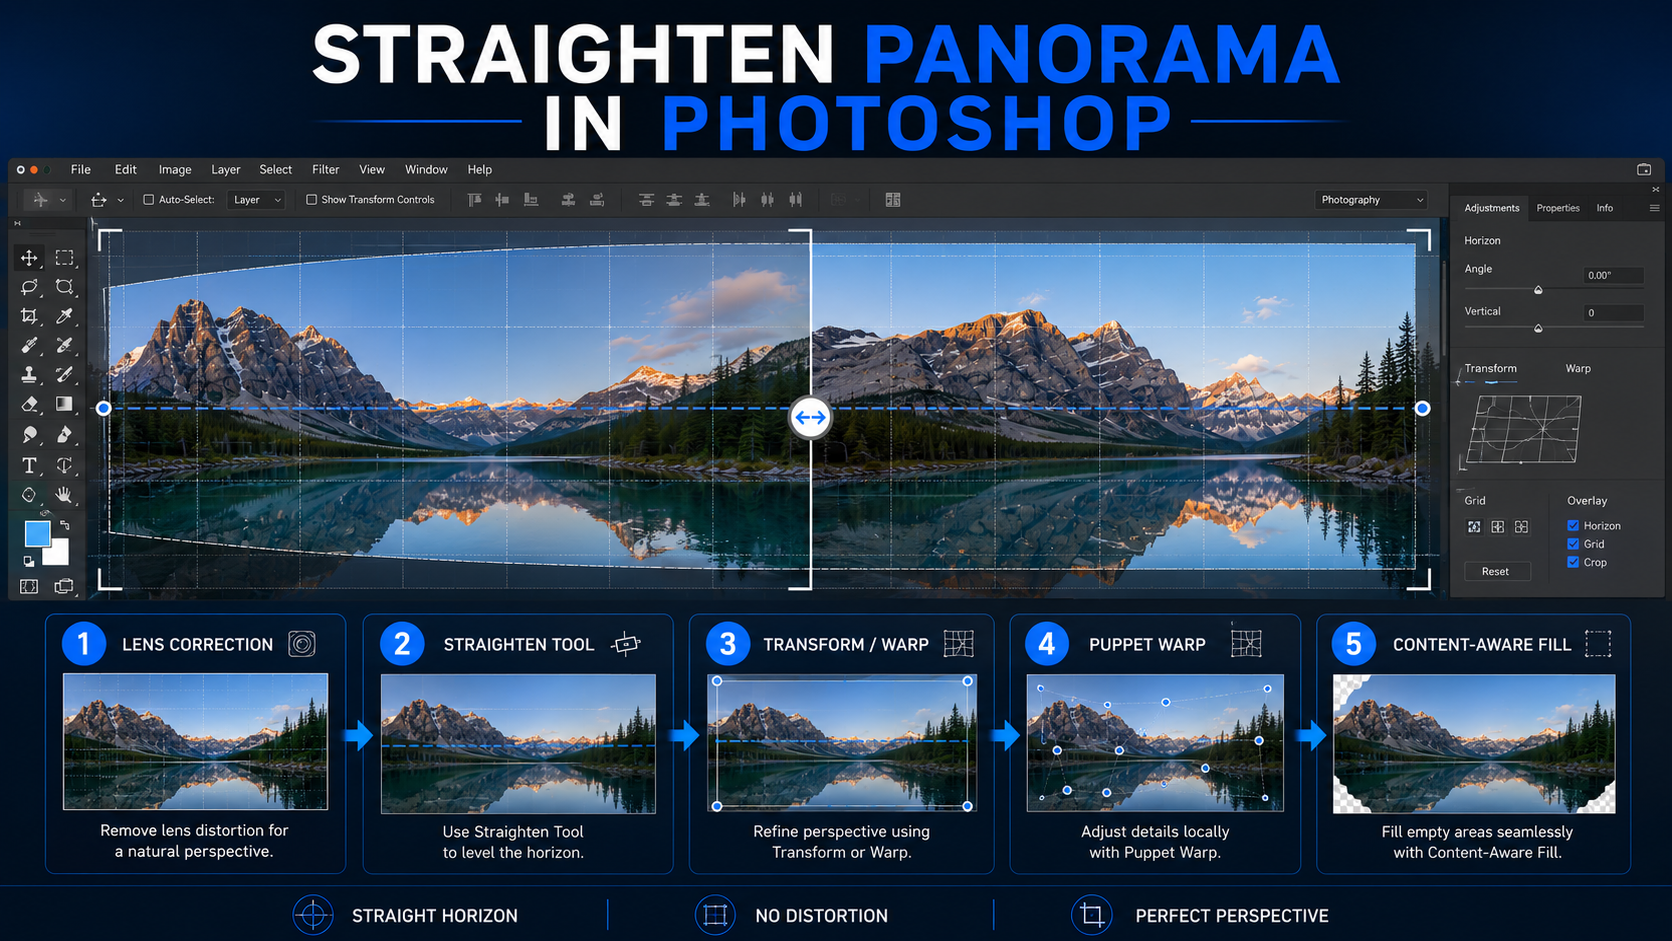Viewport: 1672px width, 941px height.
Task: Click the middle Grid style button
Action: tap(1498, 527)
